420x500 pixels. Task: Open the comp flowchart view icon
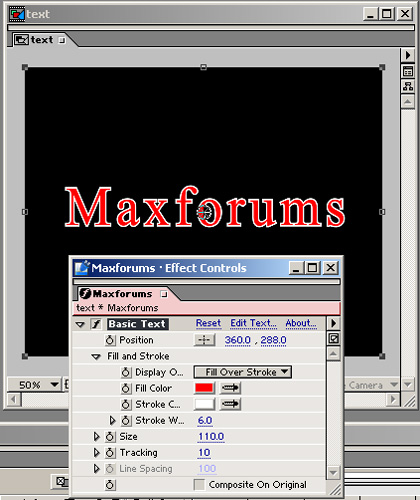point(408,86)
